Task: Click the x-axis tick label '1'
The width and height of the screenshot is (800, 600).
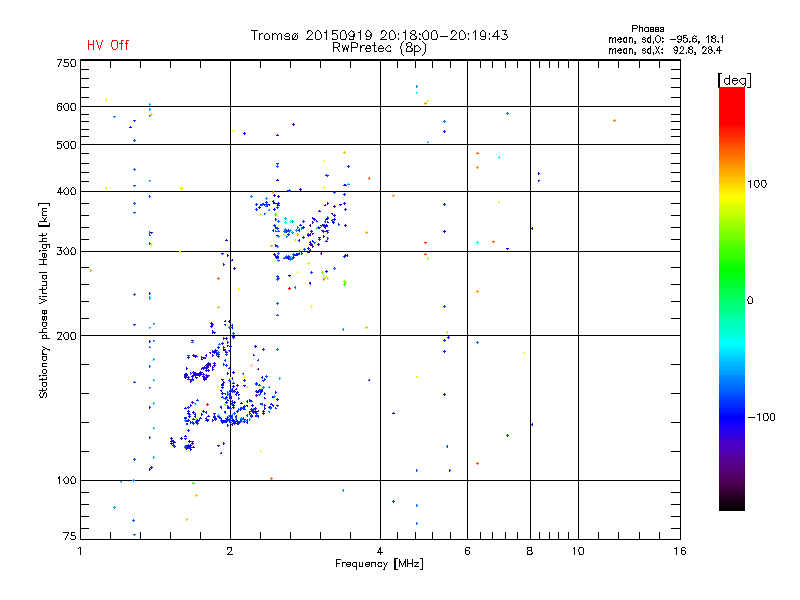Action: point(80,551)
